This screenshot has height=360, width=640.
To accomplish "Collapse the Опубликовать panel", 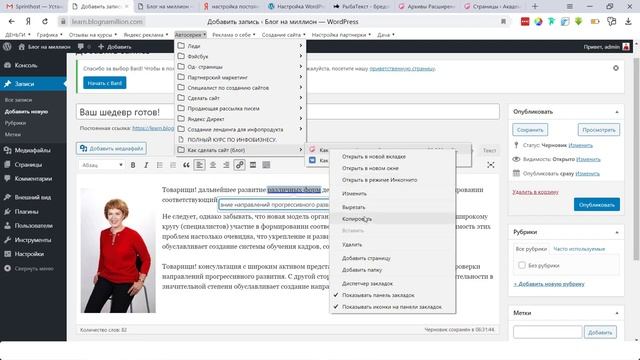I will coord(617,112).
